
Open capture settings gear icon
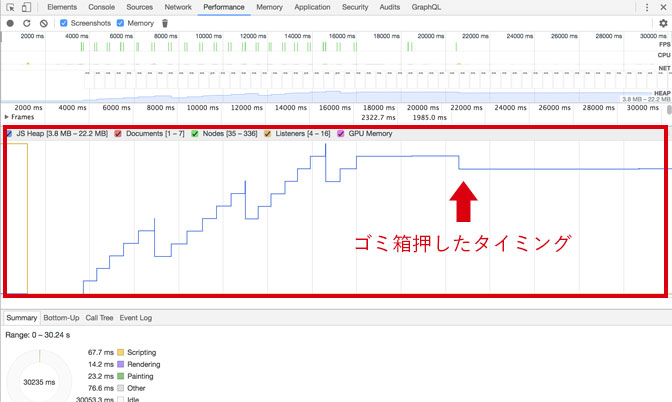click(x=663, y=23)
